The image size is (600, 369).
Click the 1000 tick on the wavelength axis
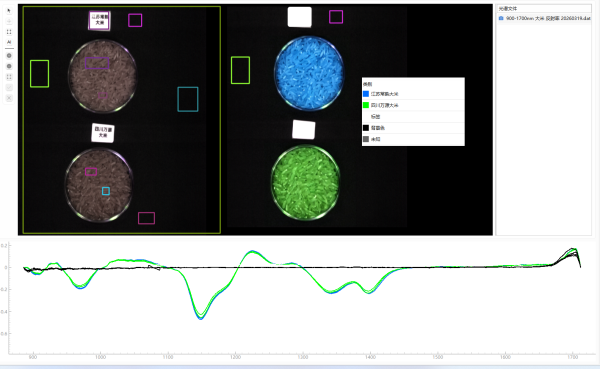[101, 357]
